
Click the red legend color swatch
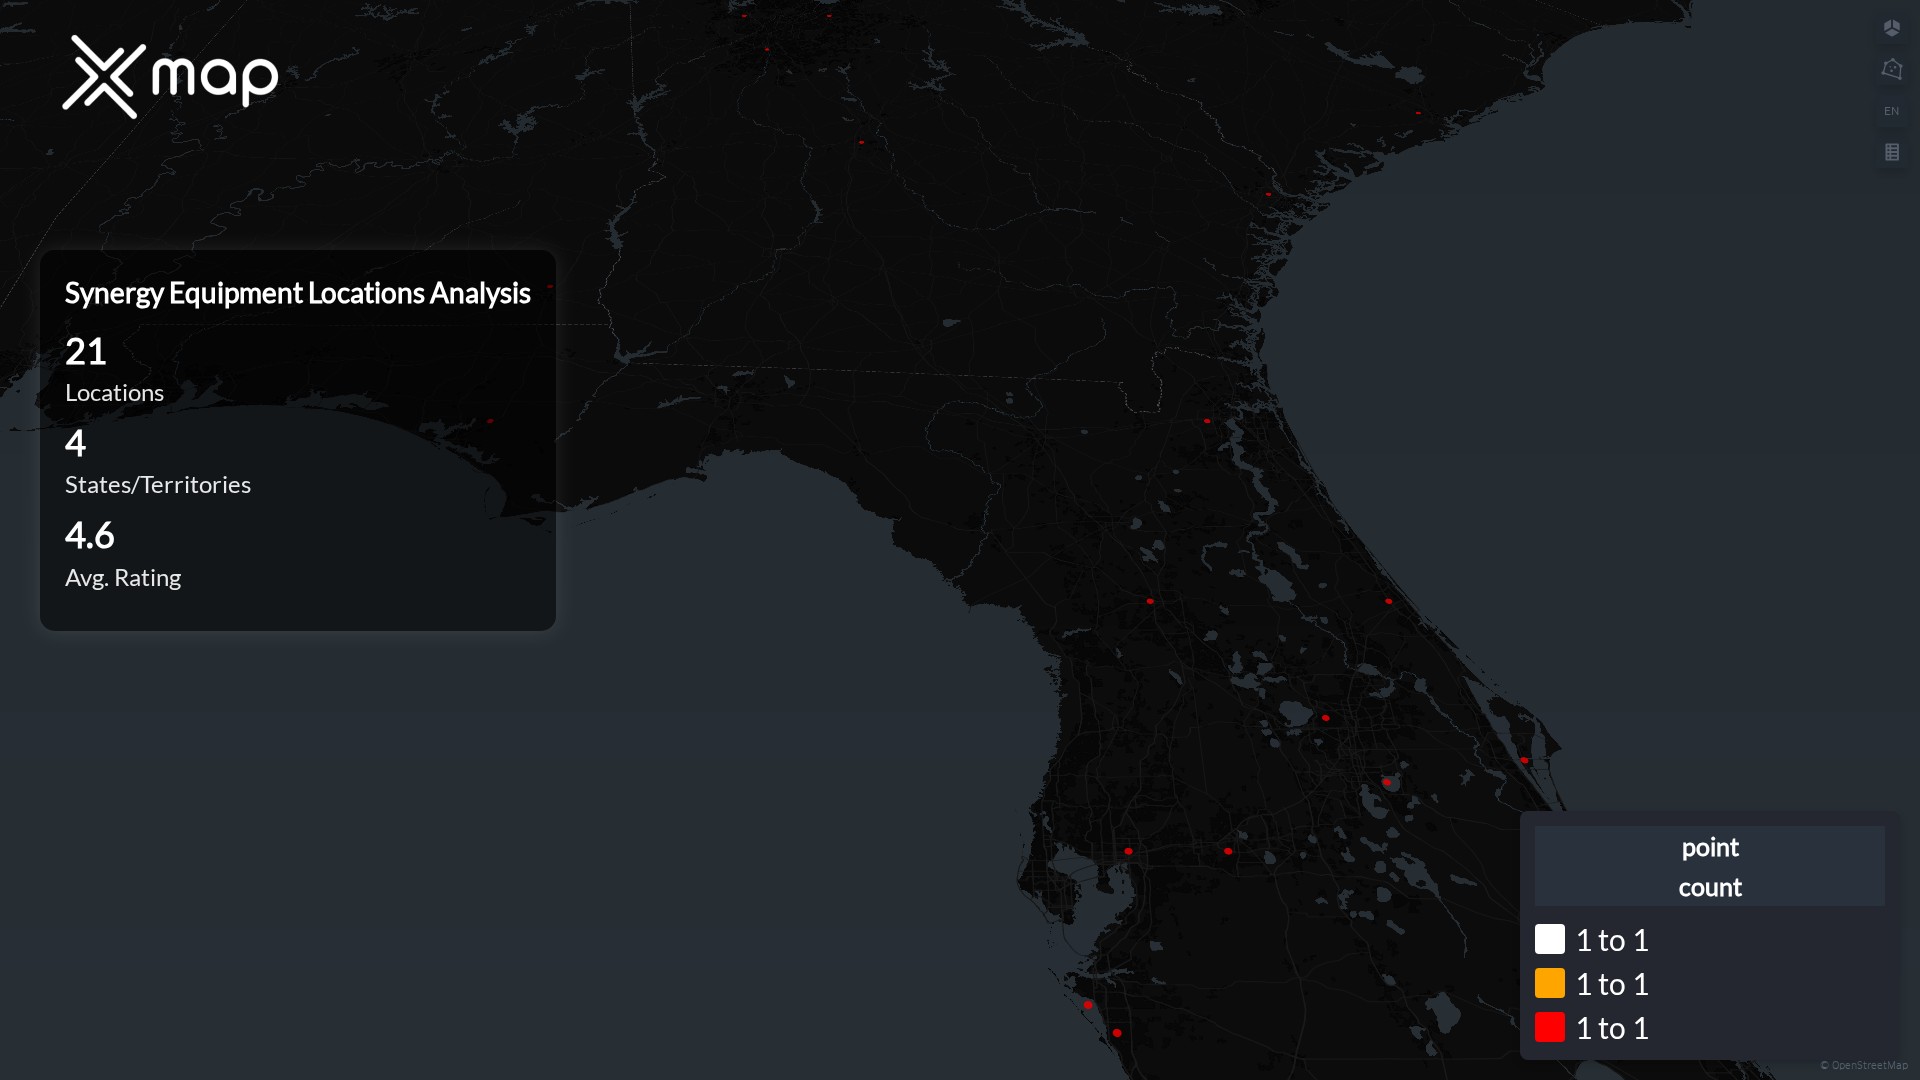[x=1549, y=1027]
